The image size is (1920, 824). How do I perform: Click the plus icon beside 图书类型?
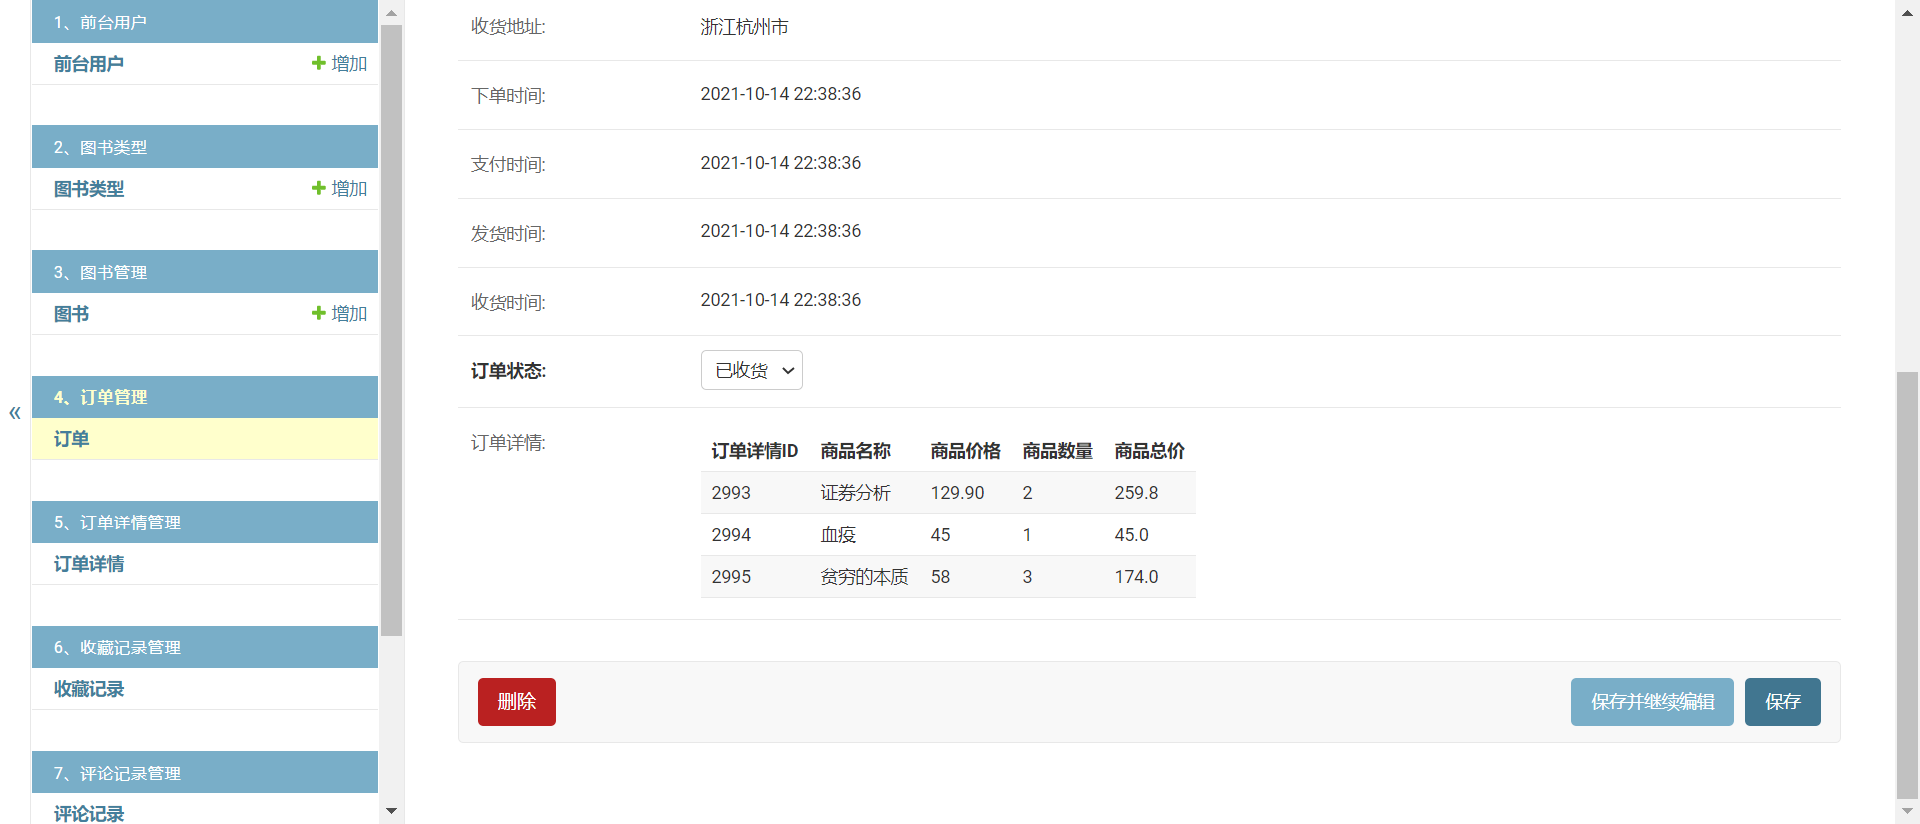pos(319,188)
